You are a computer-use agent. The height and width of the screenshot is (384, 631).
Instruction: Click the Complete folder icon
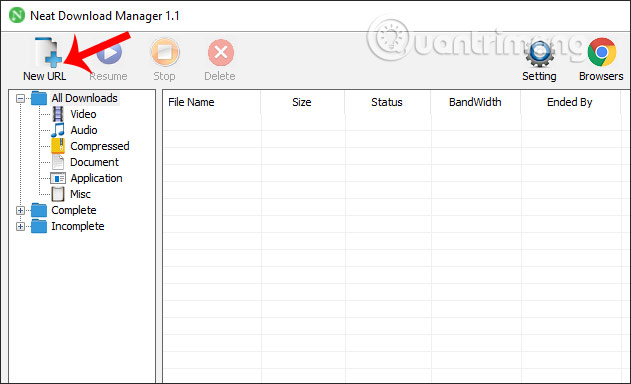(39, 210)
